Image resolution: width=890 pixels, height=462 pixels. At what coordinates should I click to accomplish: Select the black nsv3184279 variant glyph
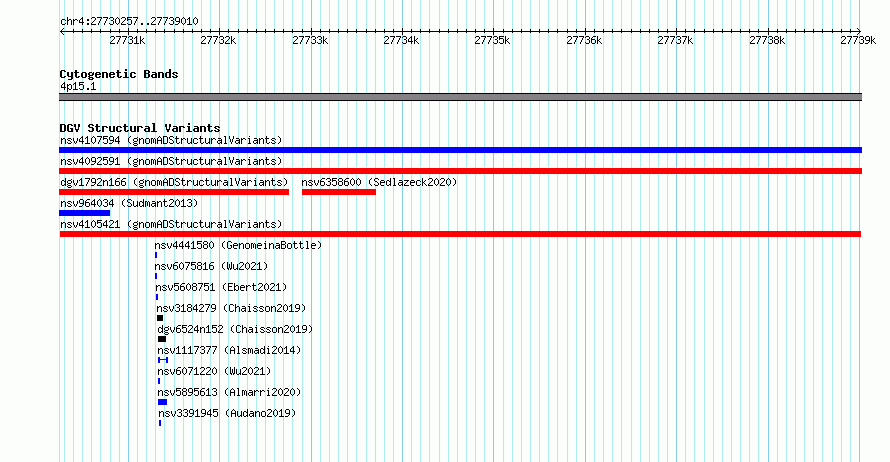(160, 318)
